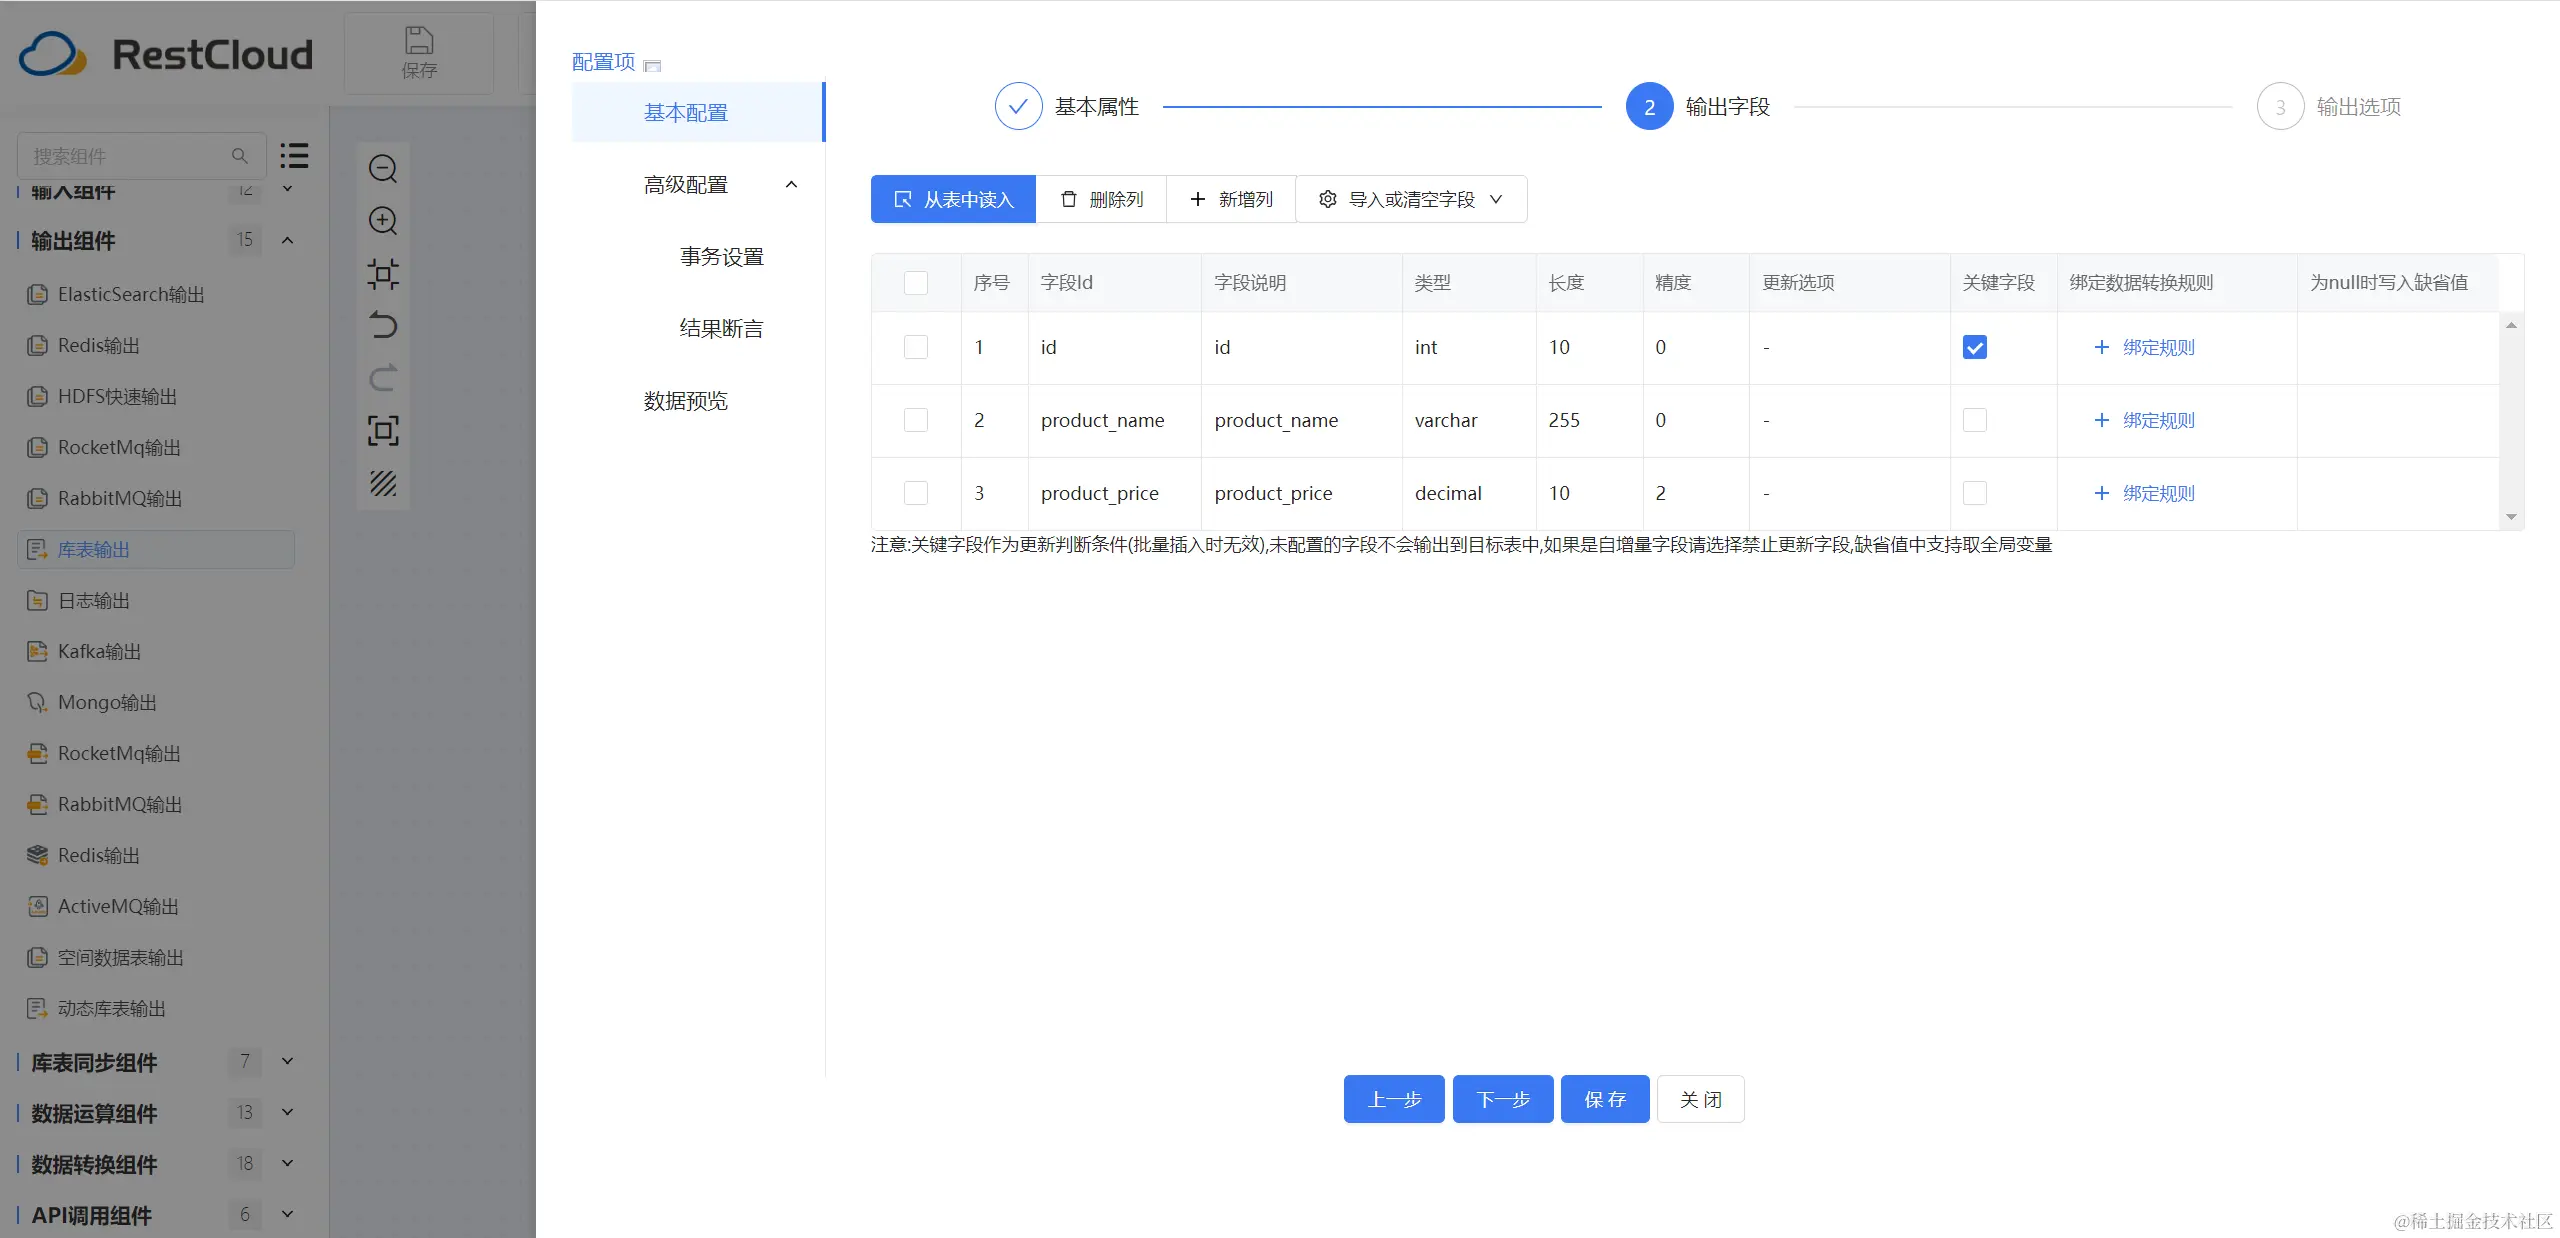Uncheck the key field checkbox for id
This screenshot has width=2560, height=1238.
pos(1974,347)
